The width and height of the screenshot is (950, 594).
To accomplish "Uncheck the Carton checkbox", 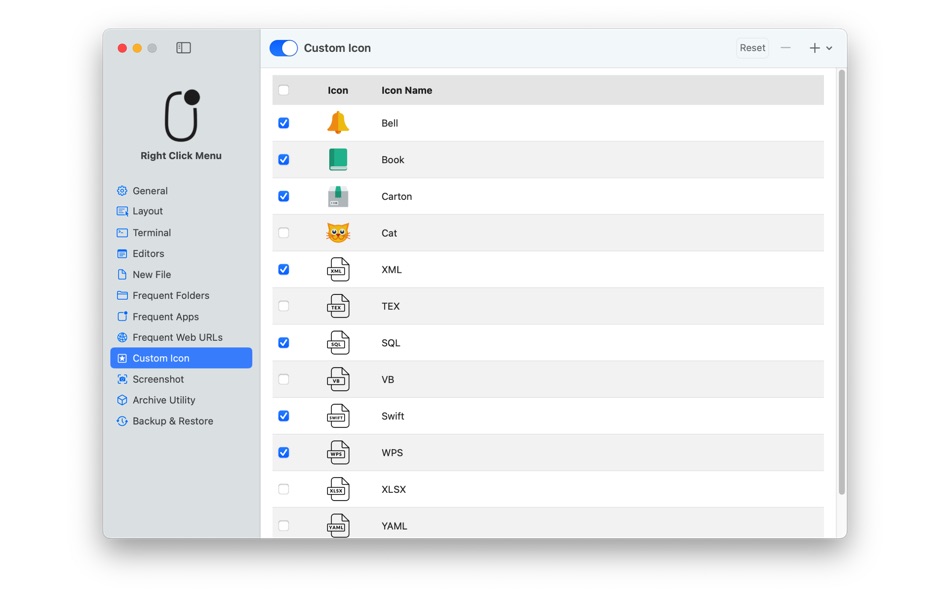I will [284, 196].
